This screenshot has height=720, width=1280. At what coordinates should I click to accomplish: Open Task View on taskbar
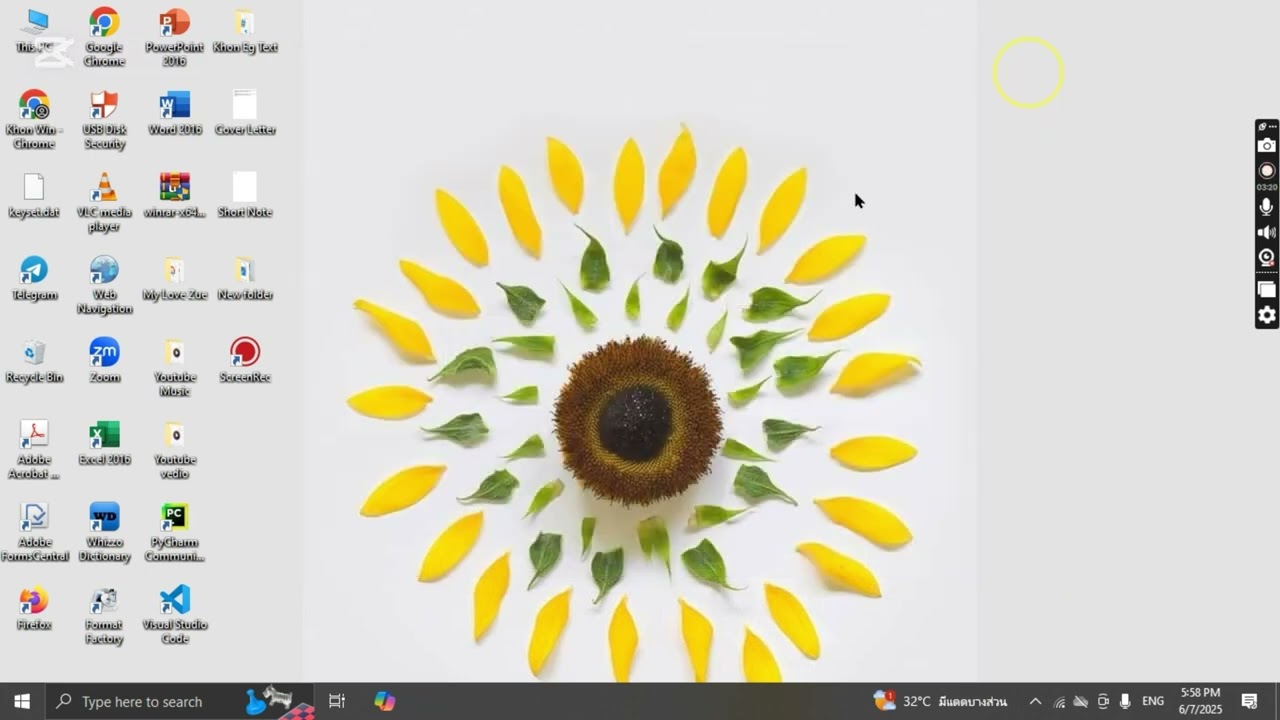click(337, 701)
